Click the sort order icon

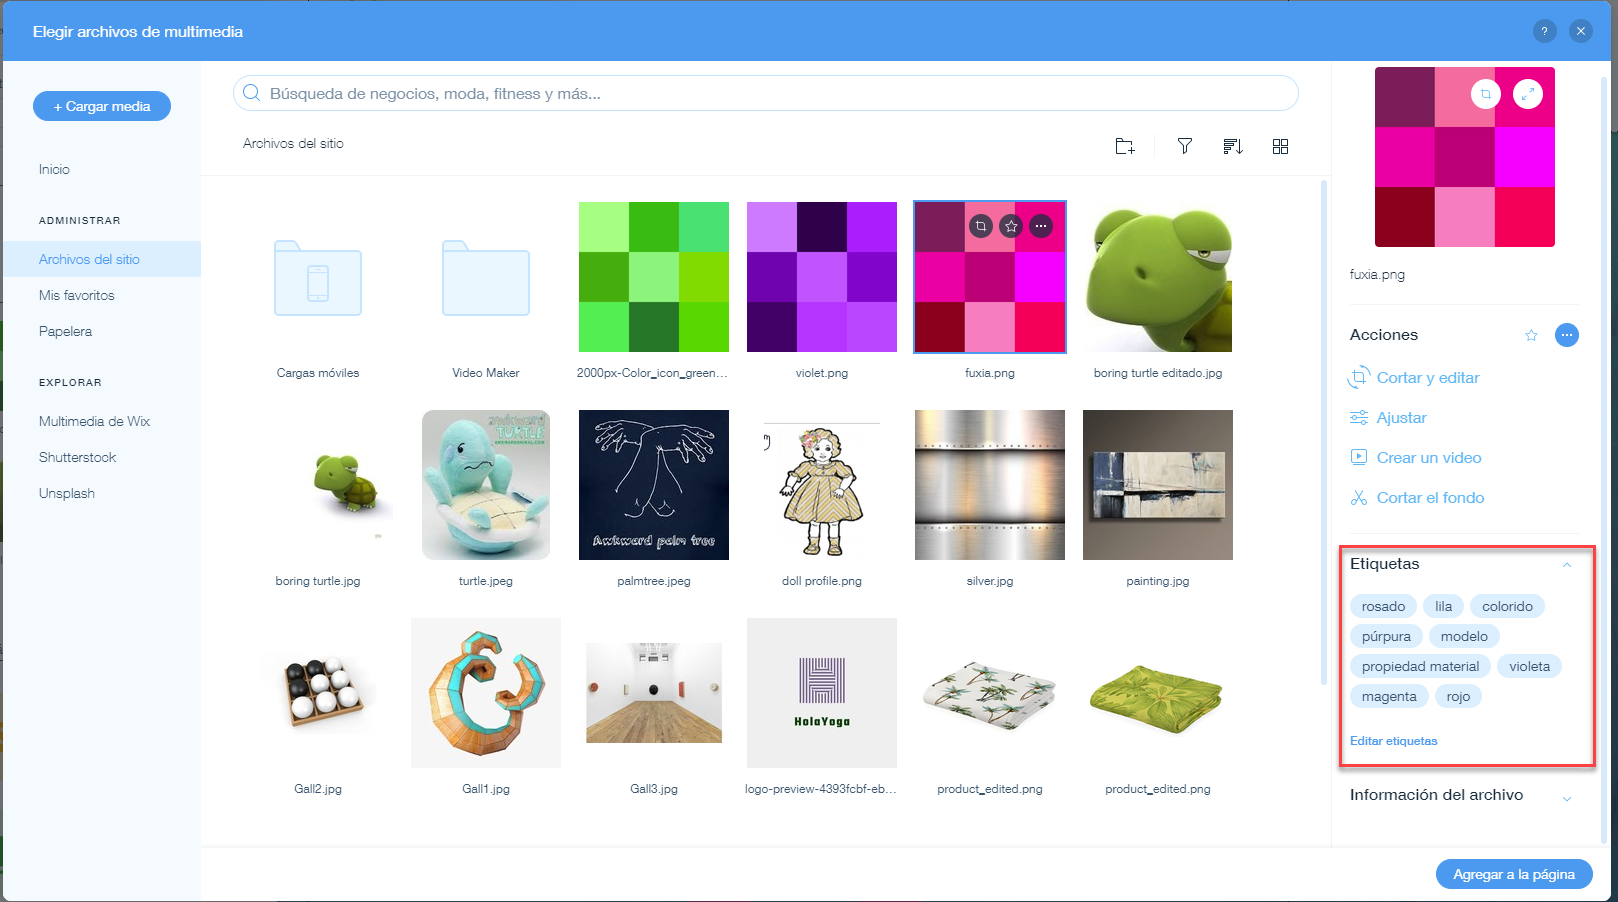tap(1233, 146)
